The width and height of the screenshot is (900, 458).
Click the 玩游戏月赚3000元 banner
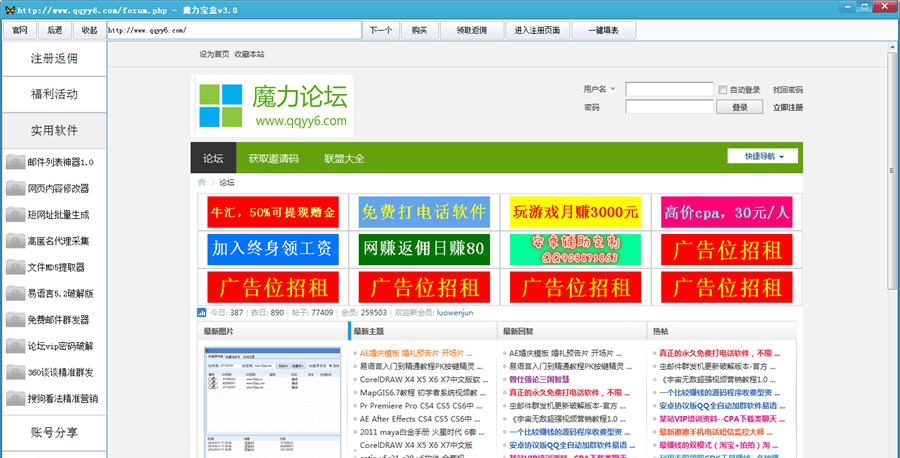pyautogui.click(x=575, y=212)
